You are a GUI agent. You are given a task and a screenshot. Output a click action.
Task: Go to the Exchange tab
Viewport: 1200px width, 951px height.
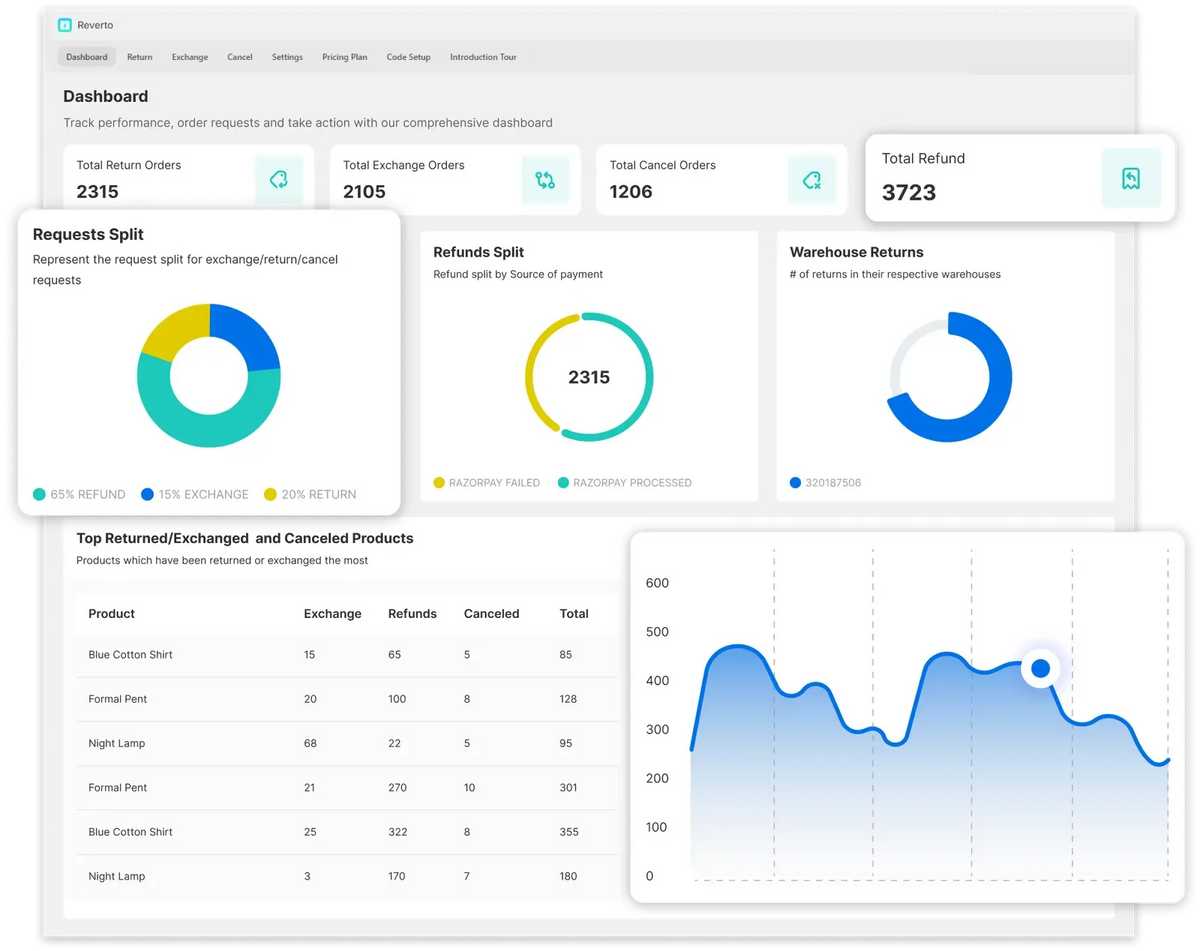click(190, 57)
